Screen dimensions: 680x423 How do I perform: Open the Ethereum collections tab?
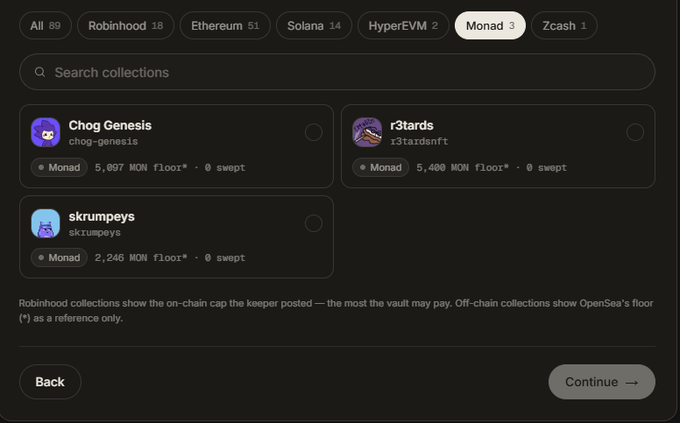[225, 26]
